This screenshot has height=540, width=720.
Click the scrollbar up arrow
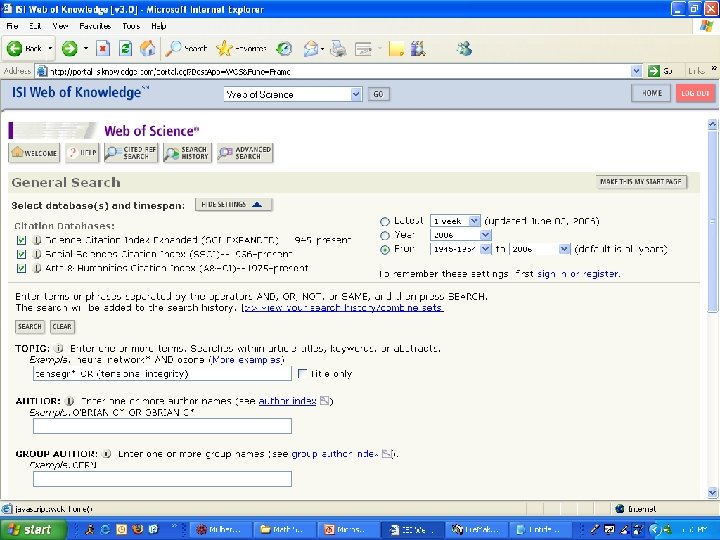tap(712, 124)
